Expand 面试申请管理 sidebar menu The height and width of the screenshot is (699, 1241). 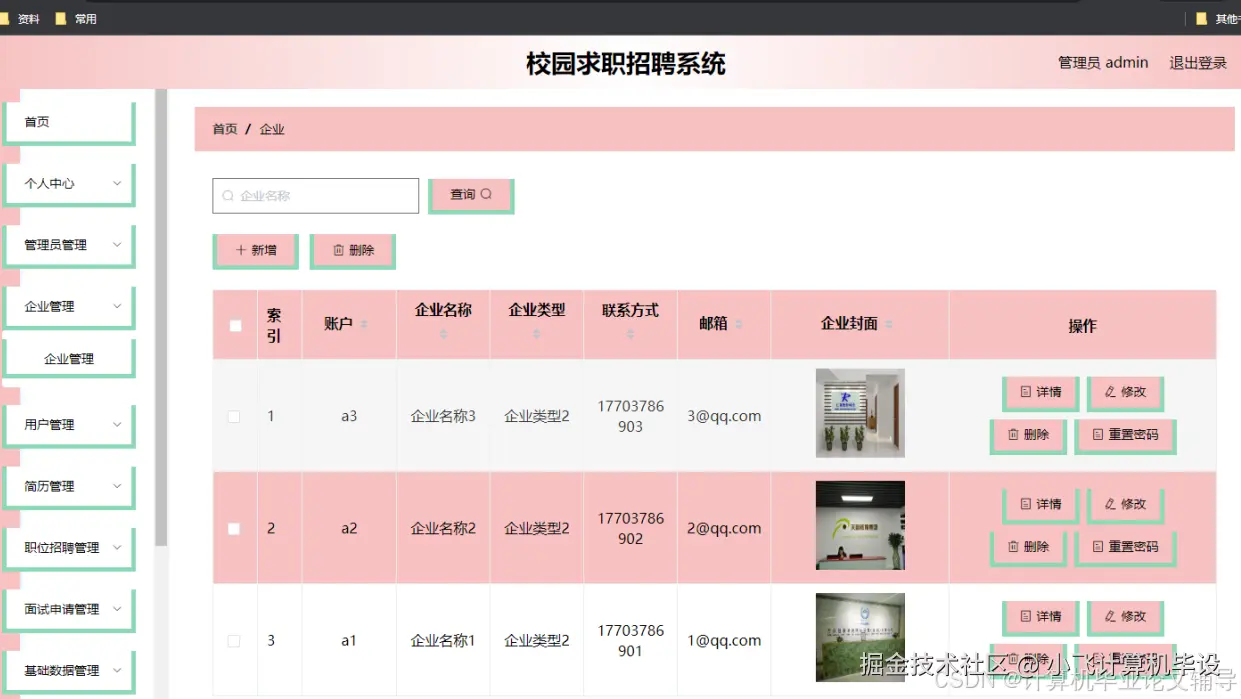(69, 610)
